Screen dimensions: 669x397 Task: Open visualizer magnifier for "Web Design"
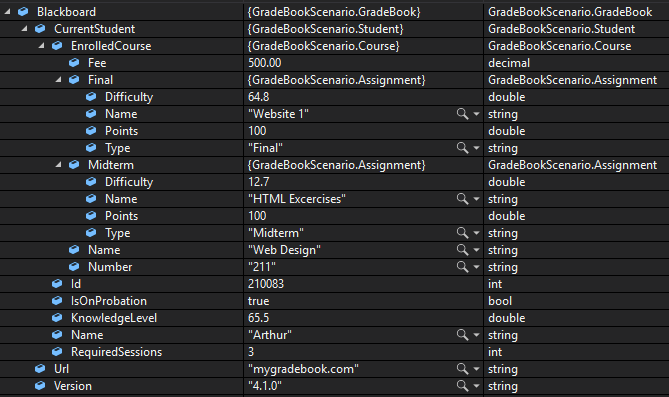coord(462,250)
